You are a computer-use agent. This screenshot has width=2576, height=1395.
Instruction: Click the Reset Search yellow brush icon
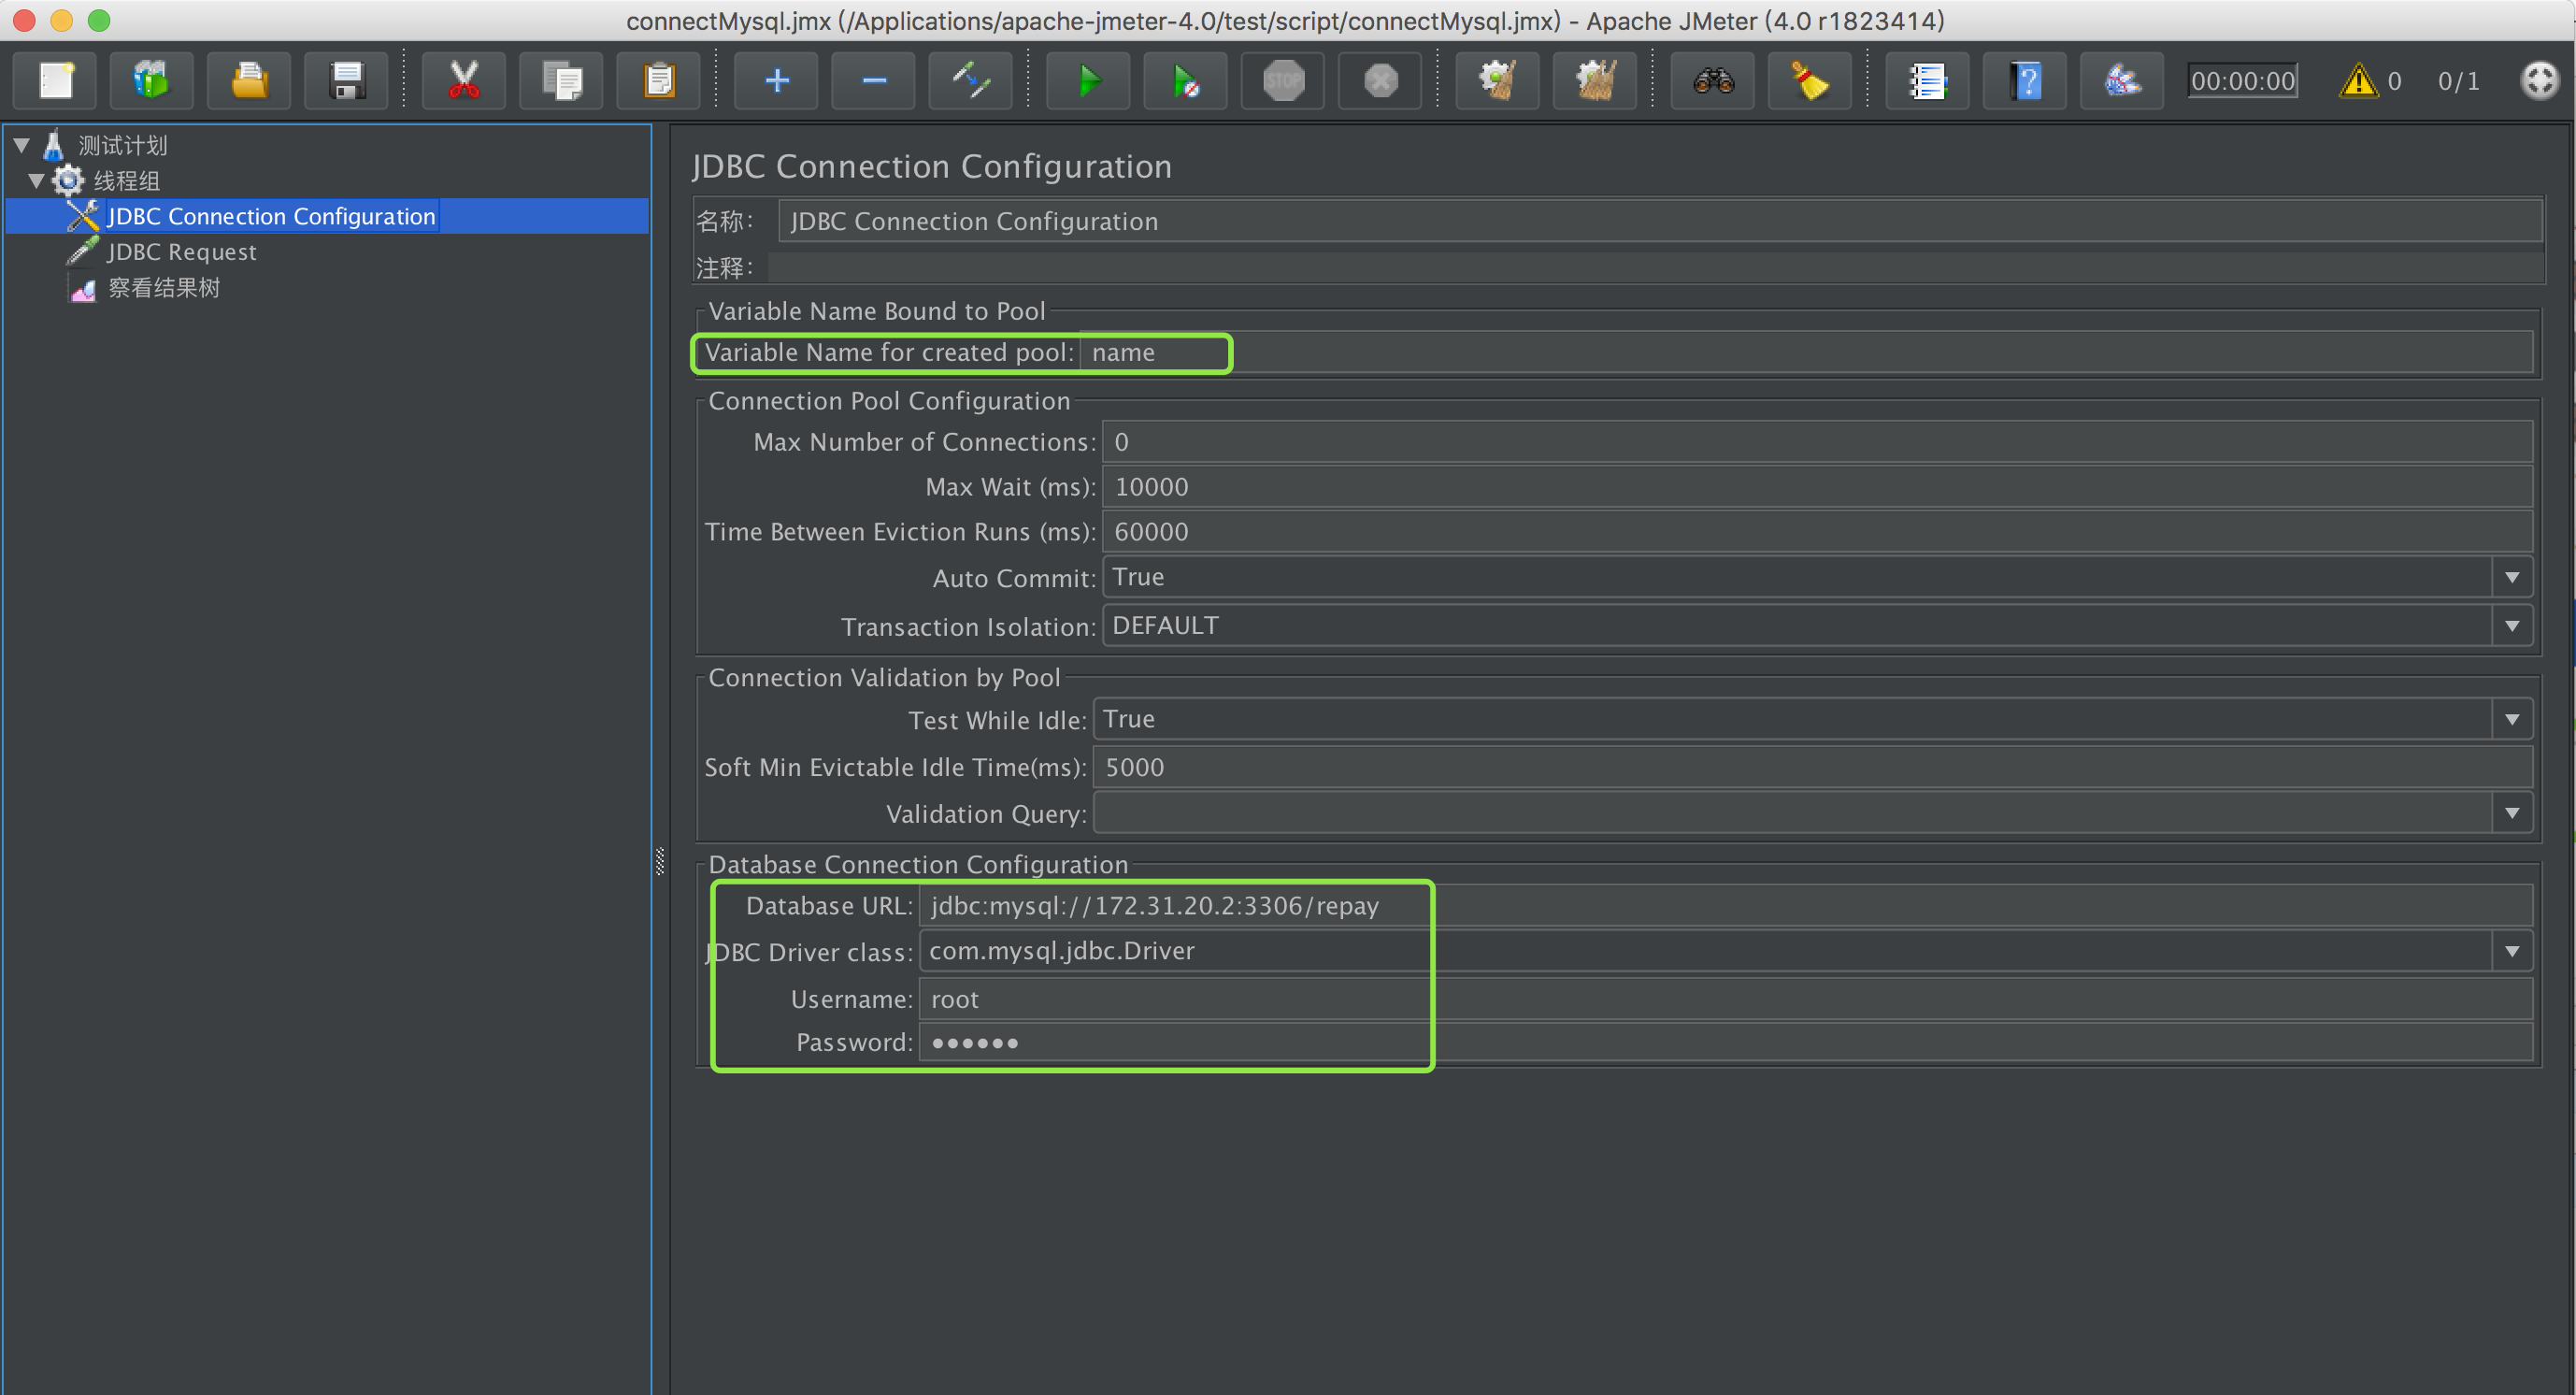point(1810,80)
